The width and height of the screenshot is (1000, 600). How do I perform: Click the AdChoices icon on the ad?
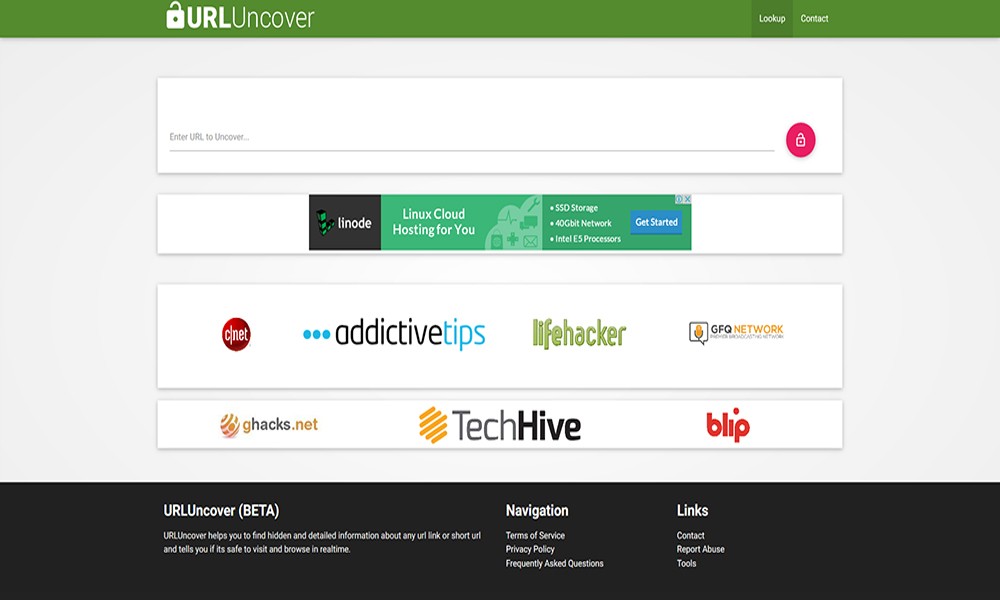point(685,200)
